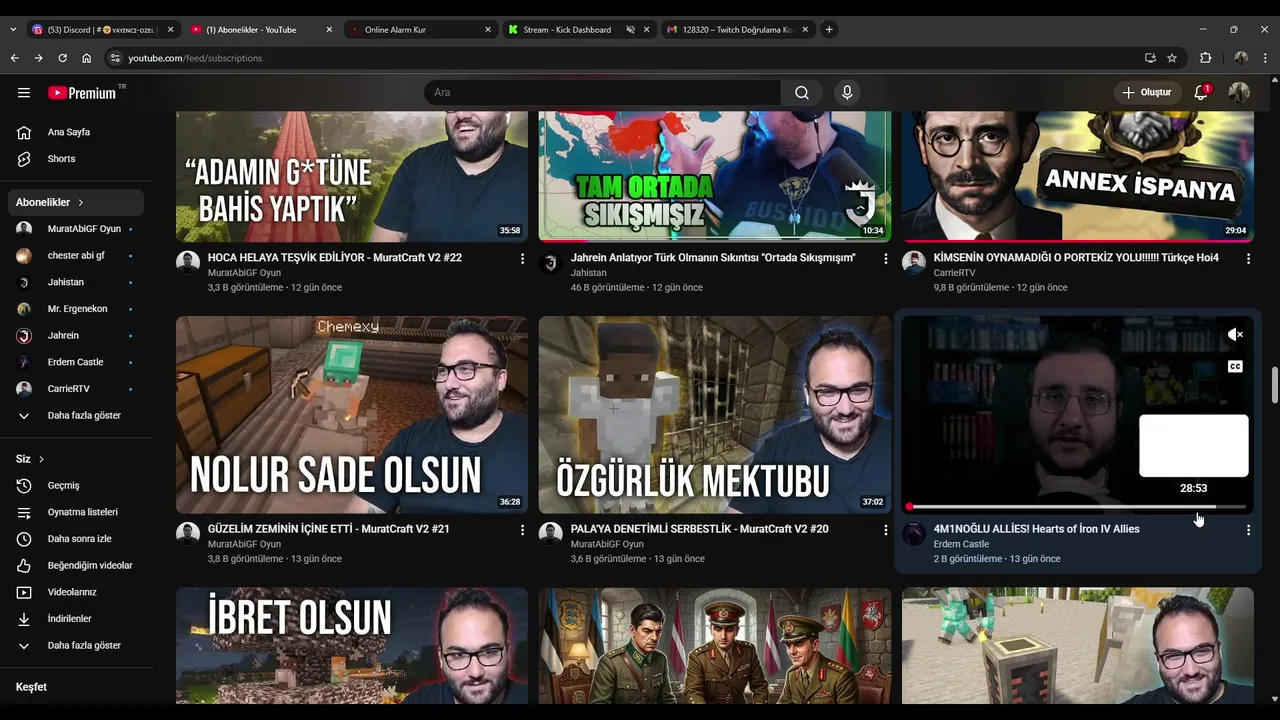The image size is (1280, 720).
Task: Open video title HOCA HELAYA TEŞVİK EDİLİYOR
Action: 335,258
